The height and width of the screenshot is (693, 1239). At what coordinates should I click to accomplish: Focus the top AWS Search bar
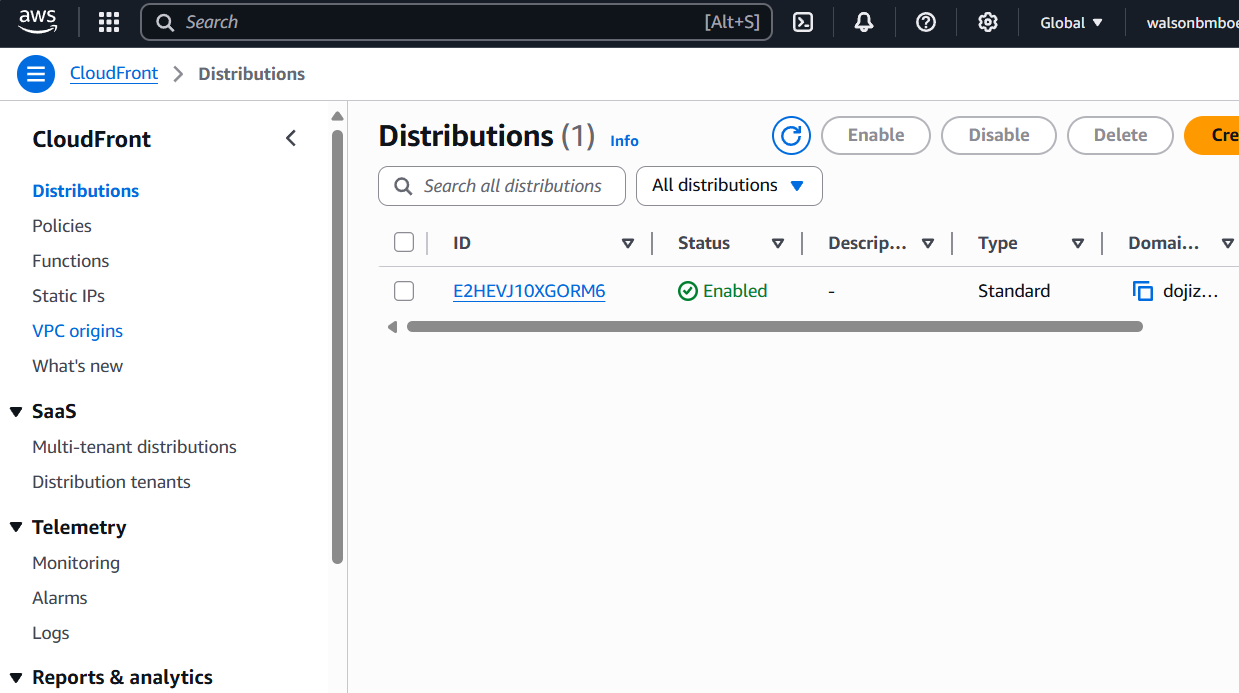[457, 22]
